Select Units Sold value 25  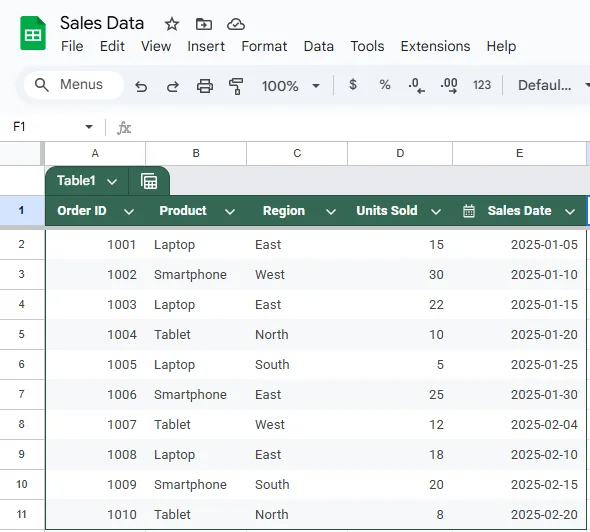[x=400, y=395]
